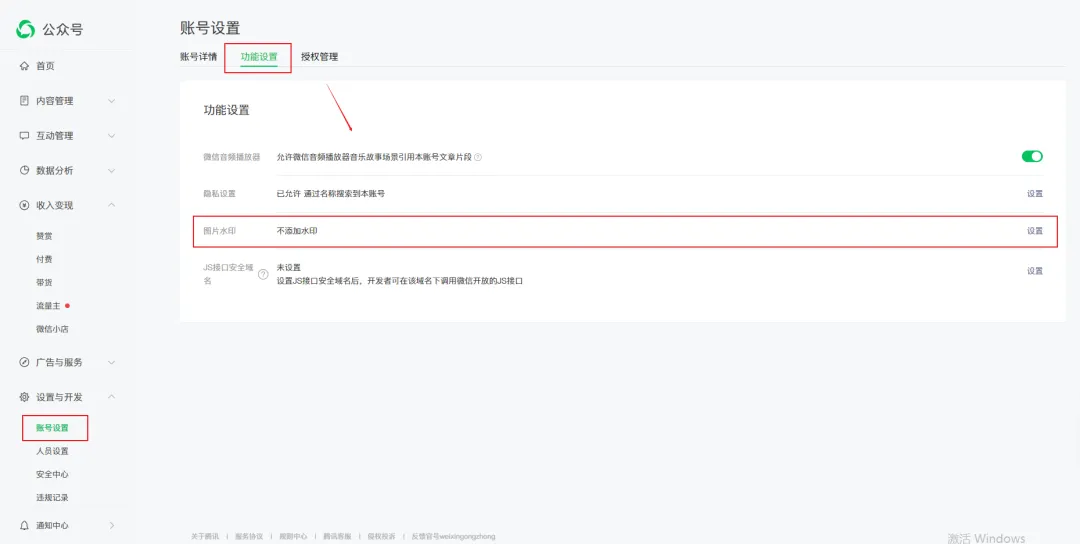Click the 内容管理 document icon

pyautogui.click(x=24, y=101)
